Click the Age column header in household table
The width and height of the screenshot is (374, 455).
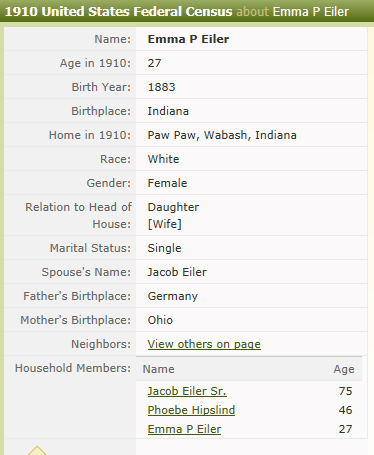(344, 369)
